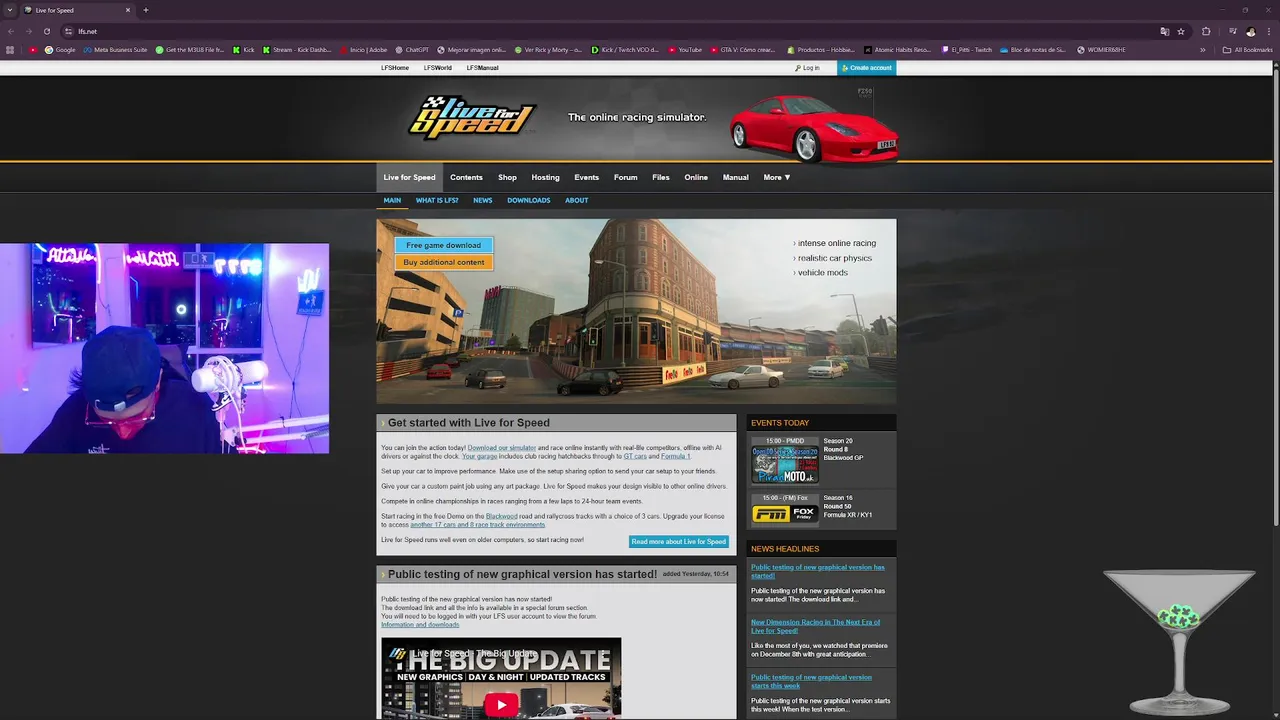Image resolution: width=1280 pixels, height=720 pixels.
Task: Open the Google bookmark
Action: click(61, 50)
